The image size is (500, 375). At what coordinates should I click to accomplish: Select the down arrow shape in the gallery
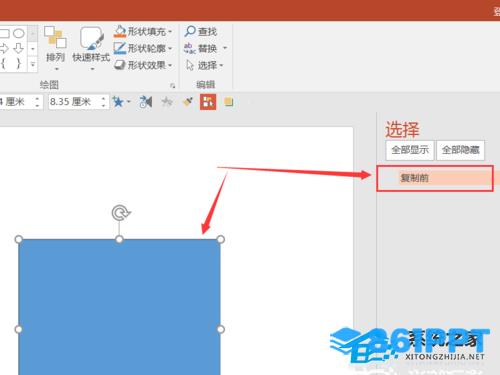pyautogui.click(x=19, y=48)
